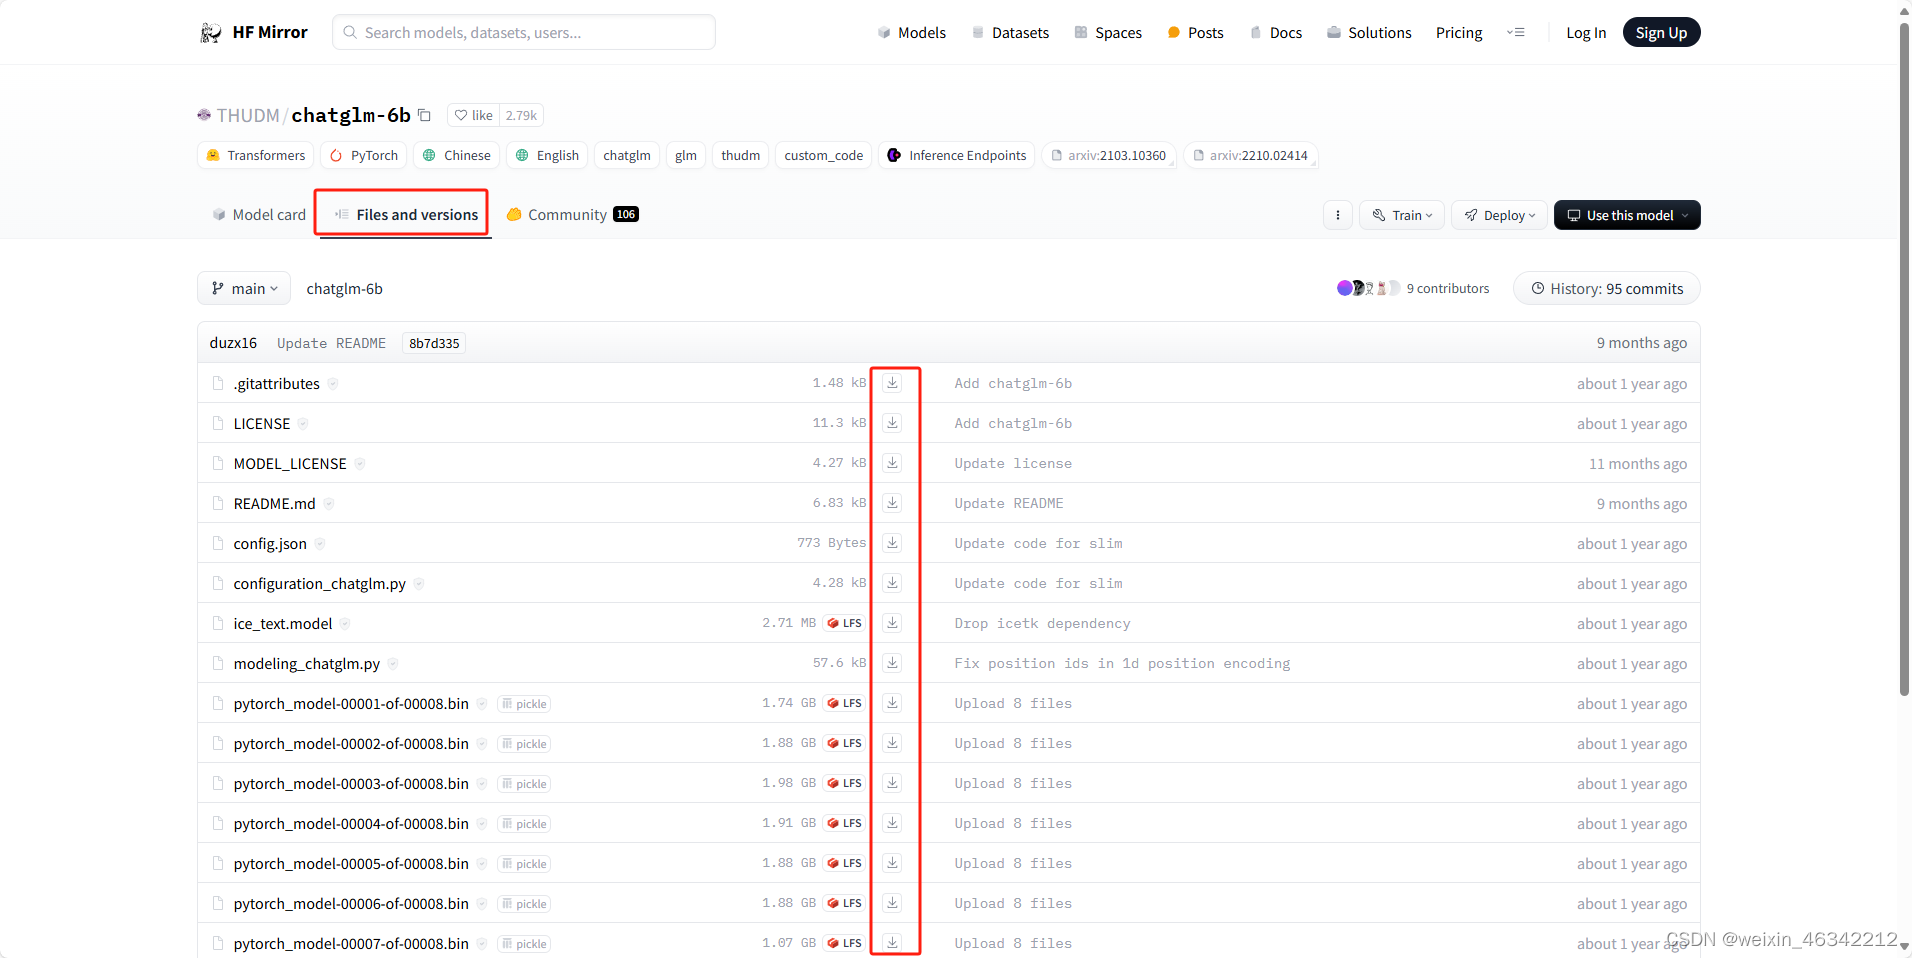Expand the main branch selector
Image resolution: width=1912 pixels, height=958 pixels.
coord(244,288)
